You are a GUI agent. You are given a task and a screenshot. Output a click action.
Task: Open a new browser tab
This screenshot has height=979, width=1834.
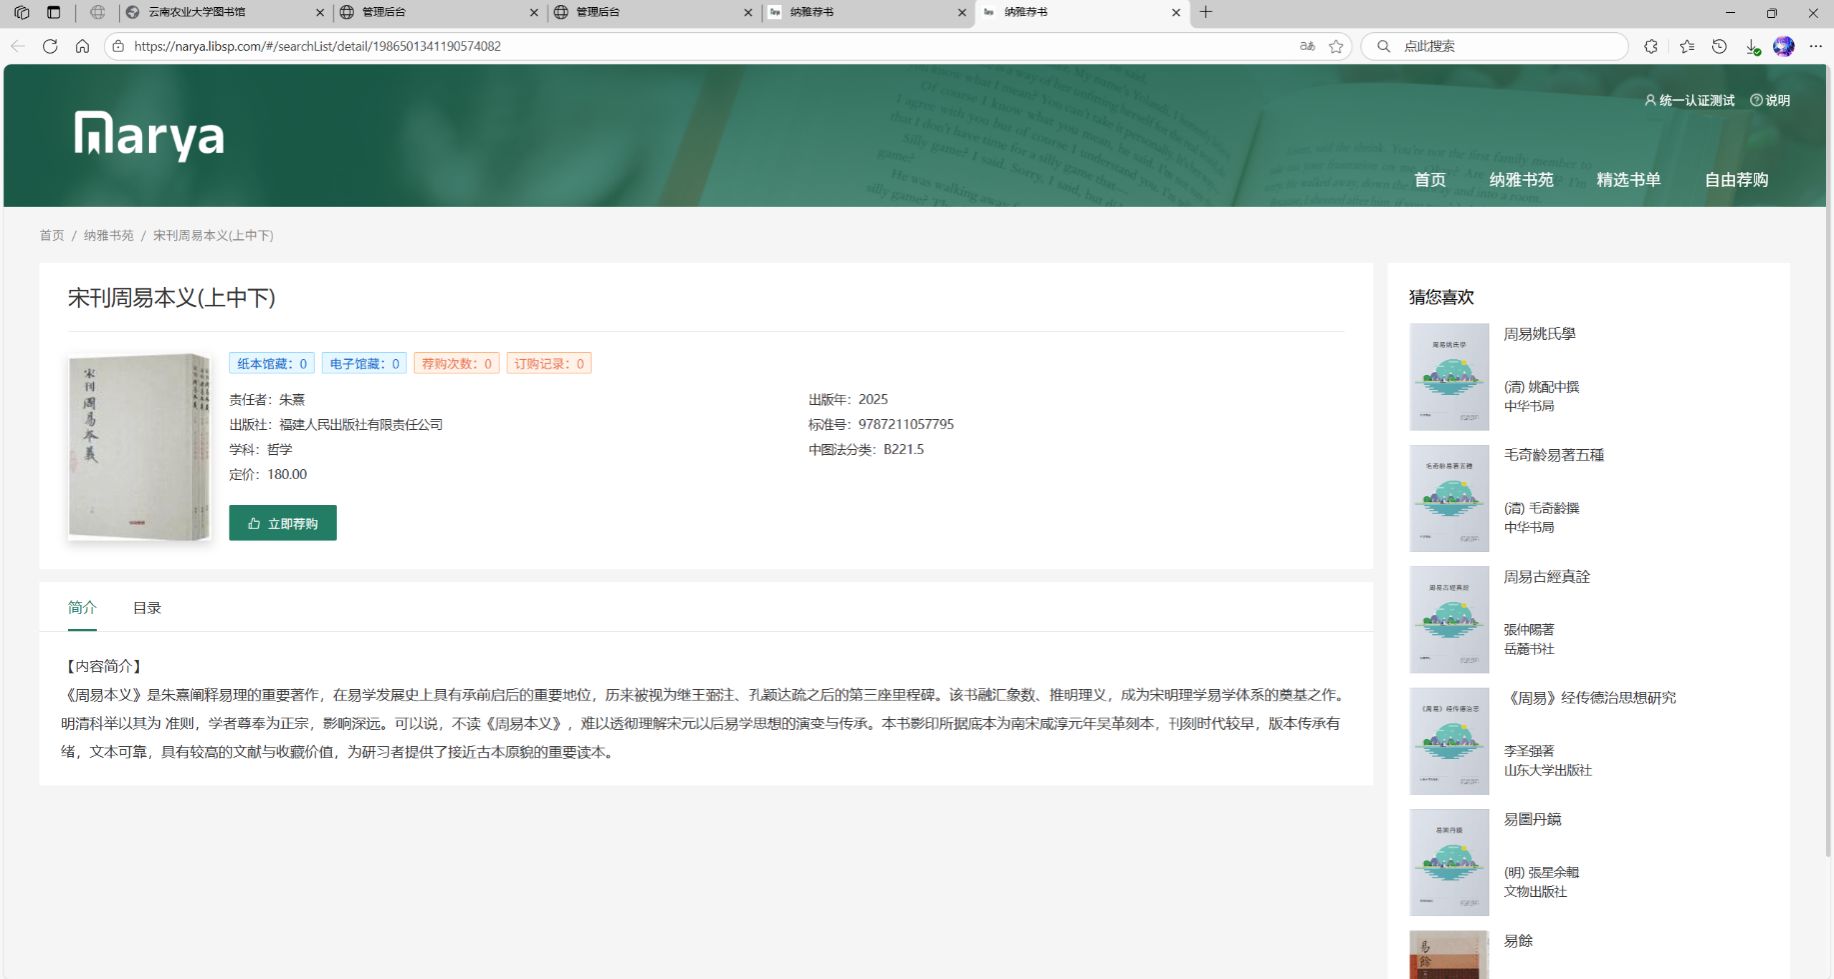tap(1206, 12)
